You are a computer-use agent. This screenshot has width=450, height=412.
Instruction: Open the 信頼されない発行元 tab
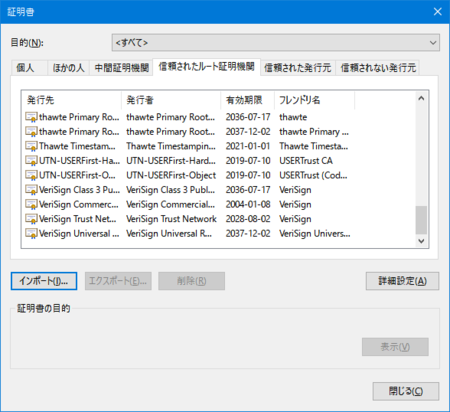[x=378, y=68]
